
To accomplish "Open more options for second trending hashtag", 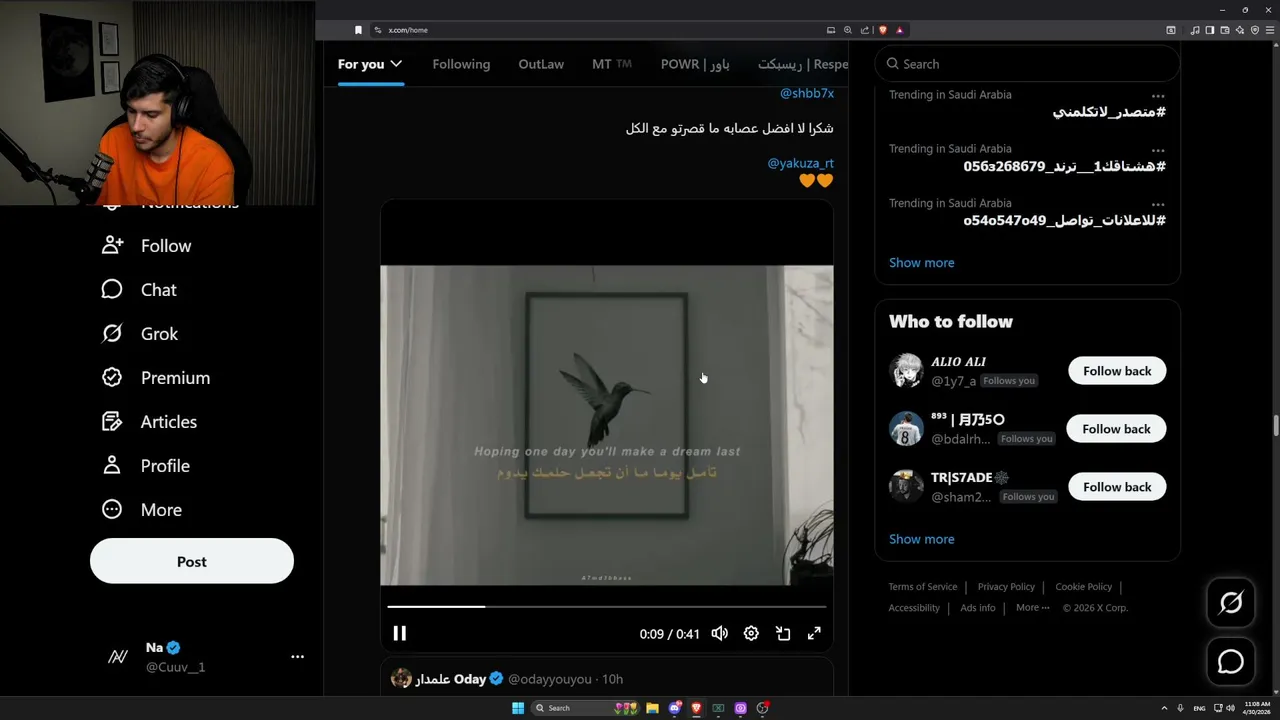I will (1158, 150).
